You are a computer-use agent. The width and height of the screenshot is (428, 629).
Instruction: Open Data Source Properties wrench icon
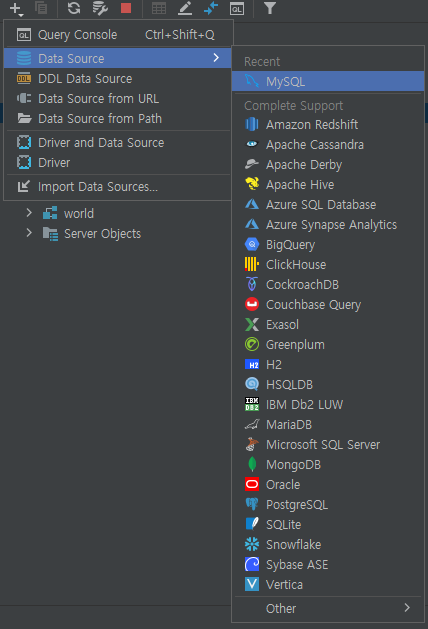[x=100, y=8]
